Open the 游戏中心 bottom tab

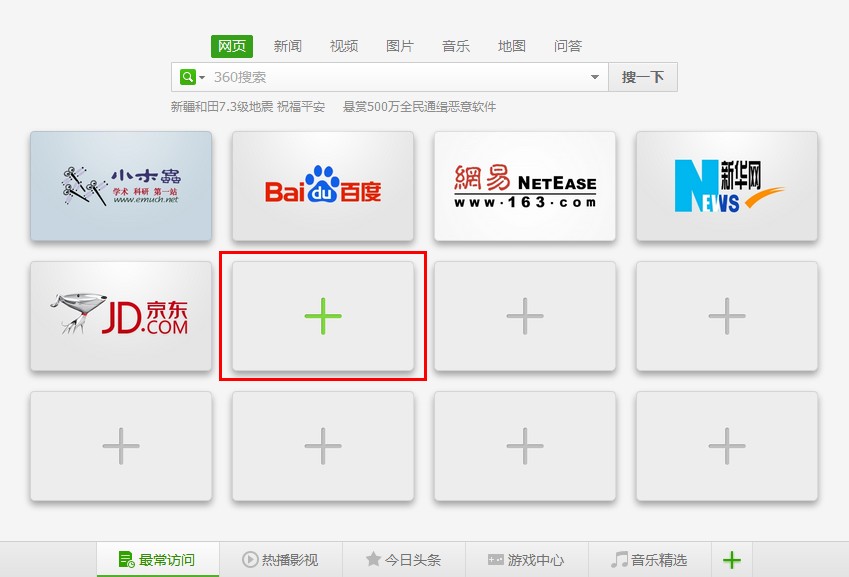pyautogui.click(x=526, y=560)
